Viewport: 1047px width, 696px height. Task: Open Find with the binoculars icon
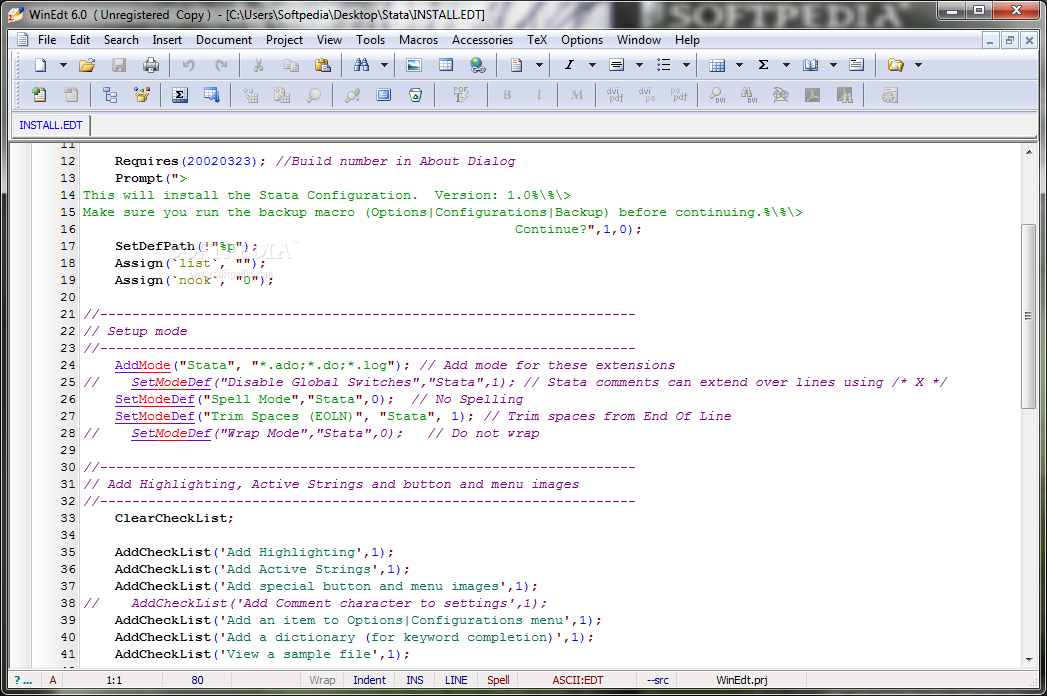362,65
